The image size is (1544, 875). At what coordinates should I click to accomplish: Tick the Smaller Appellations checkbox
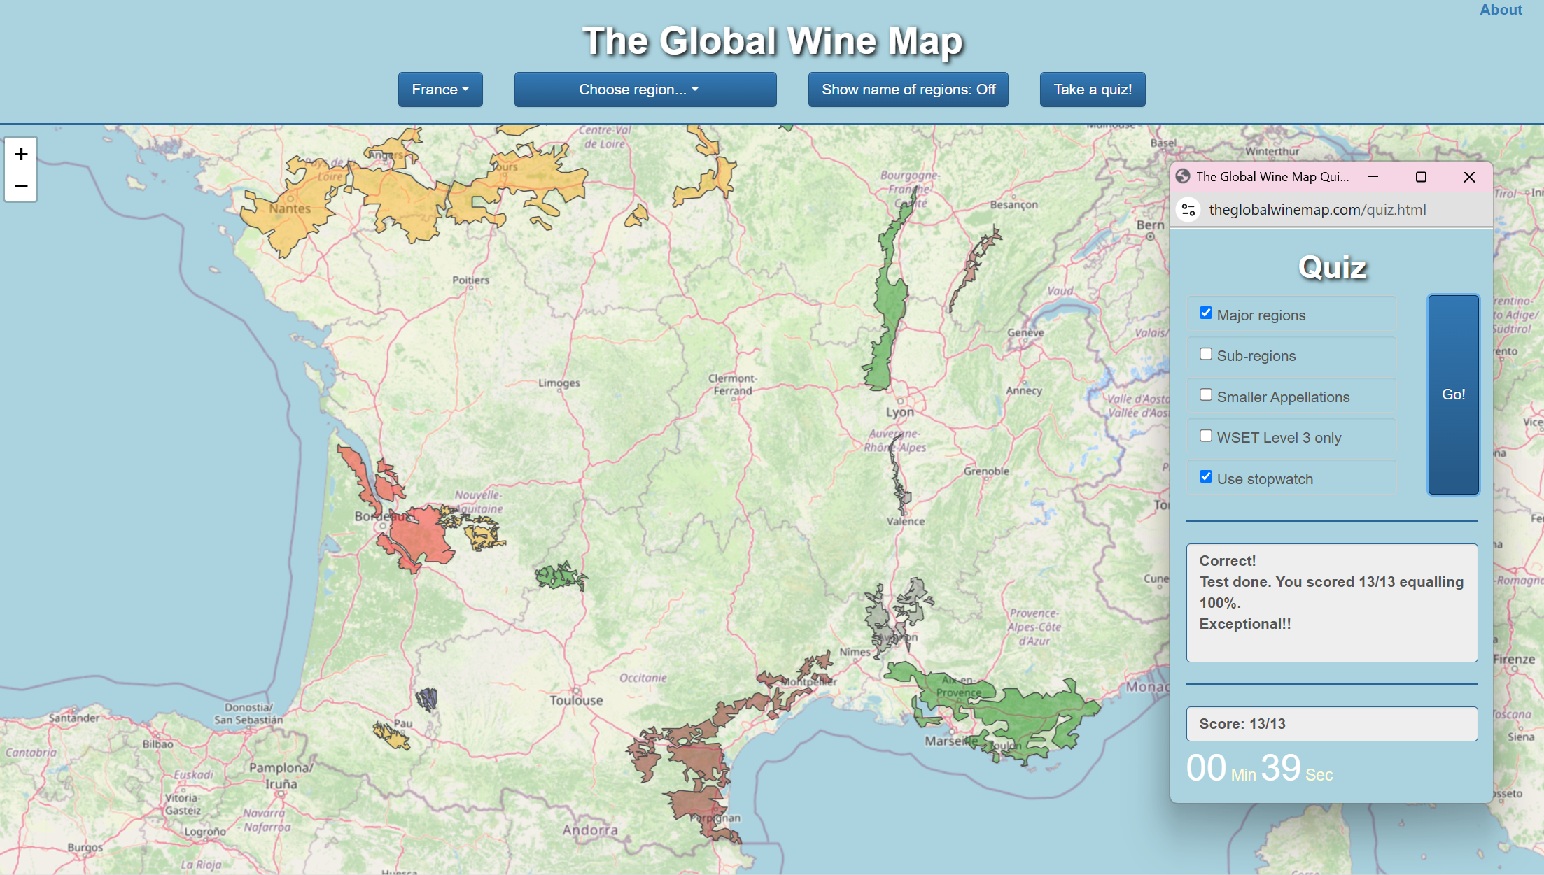[x=1206, y=395]
